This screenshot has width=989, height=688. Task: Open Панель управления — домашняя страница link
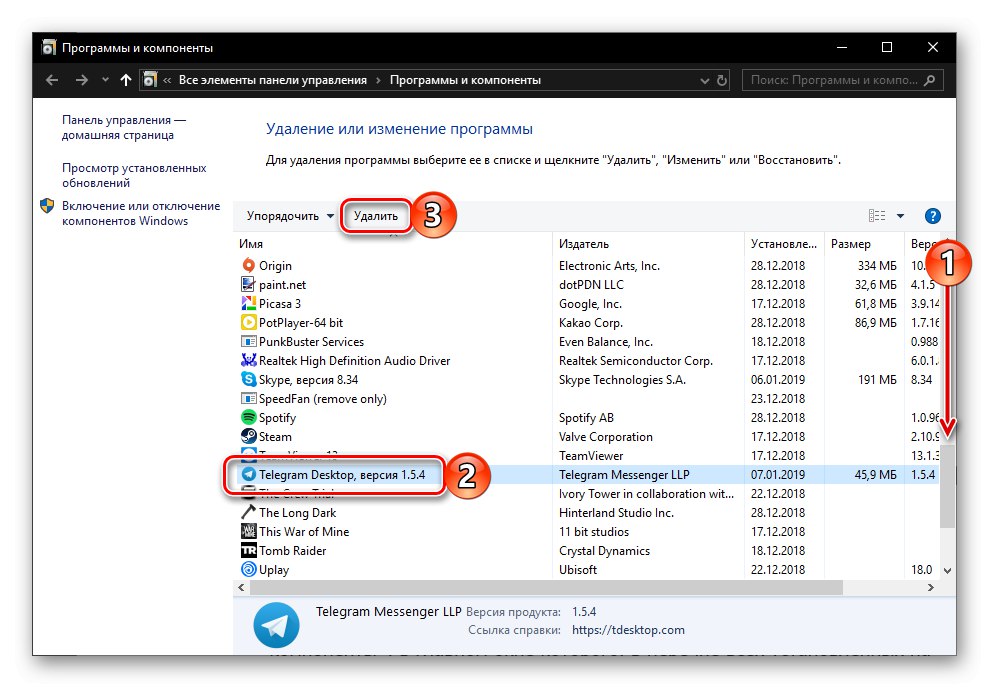(124, 127)
